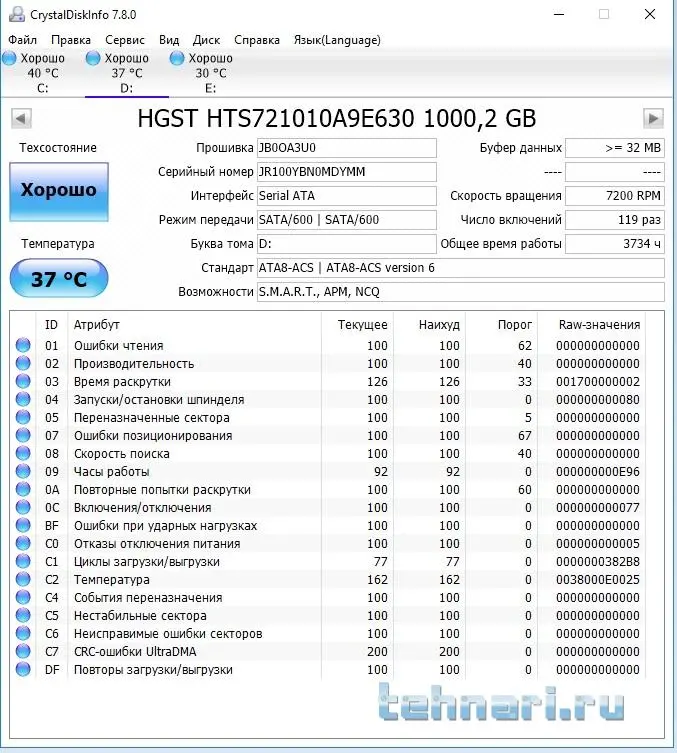Screen dimensions: 677x753
Task: Click status orb for Переназначенные сектора row
Action: point(23,417)
